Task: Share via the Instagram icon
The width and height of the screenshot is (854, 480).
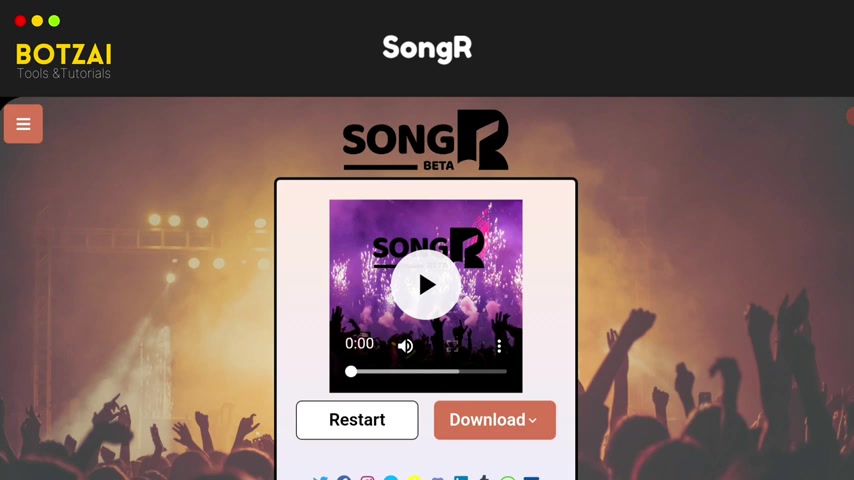Action: (367, 478)
